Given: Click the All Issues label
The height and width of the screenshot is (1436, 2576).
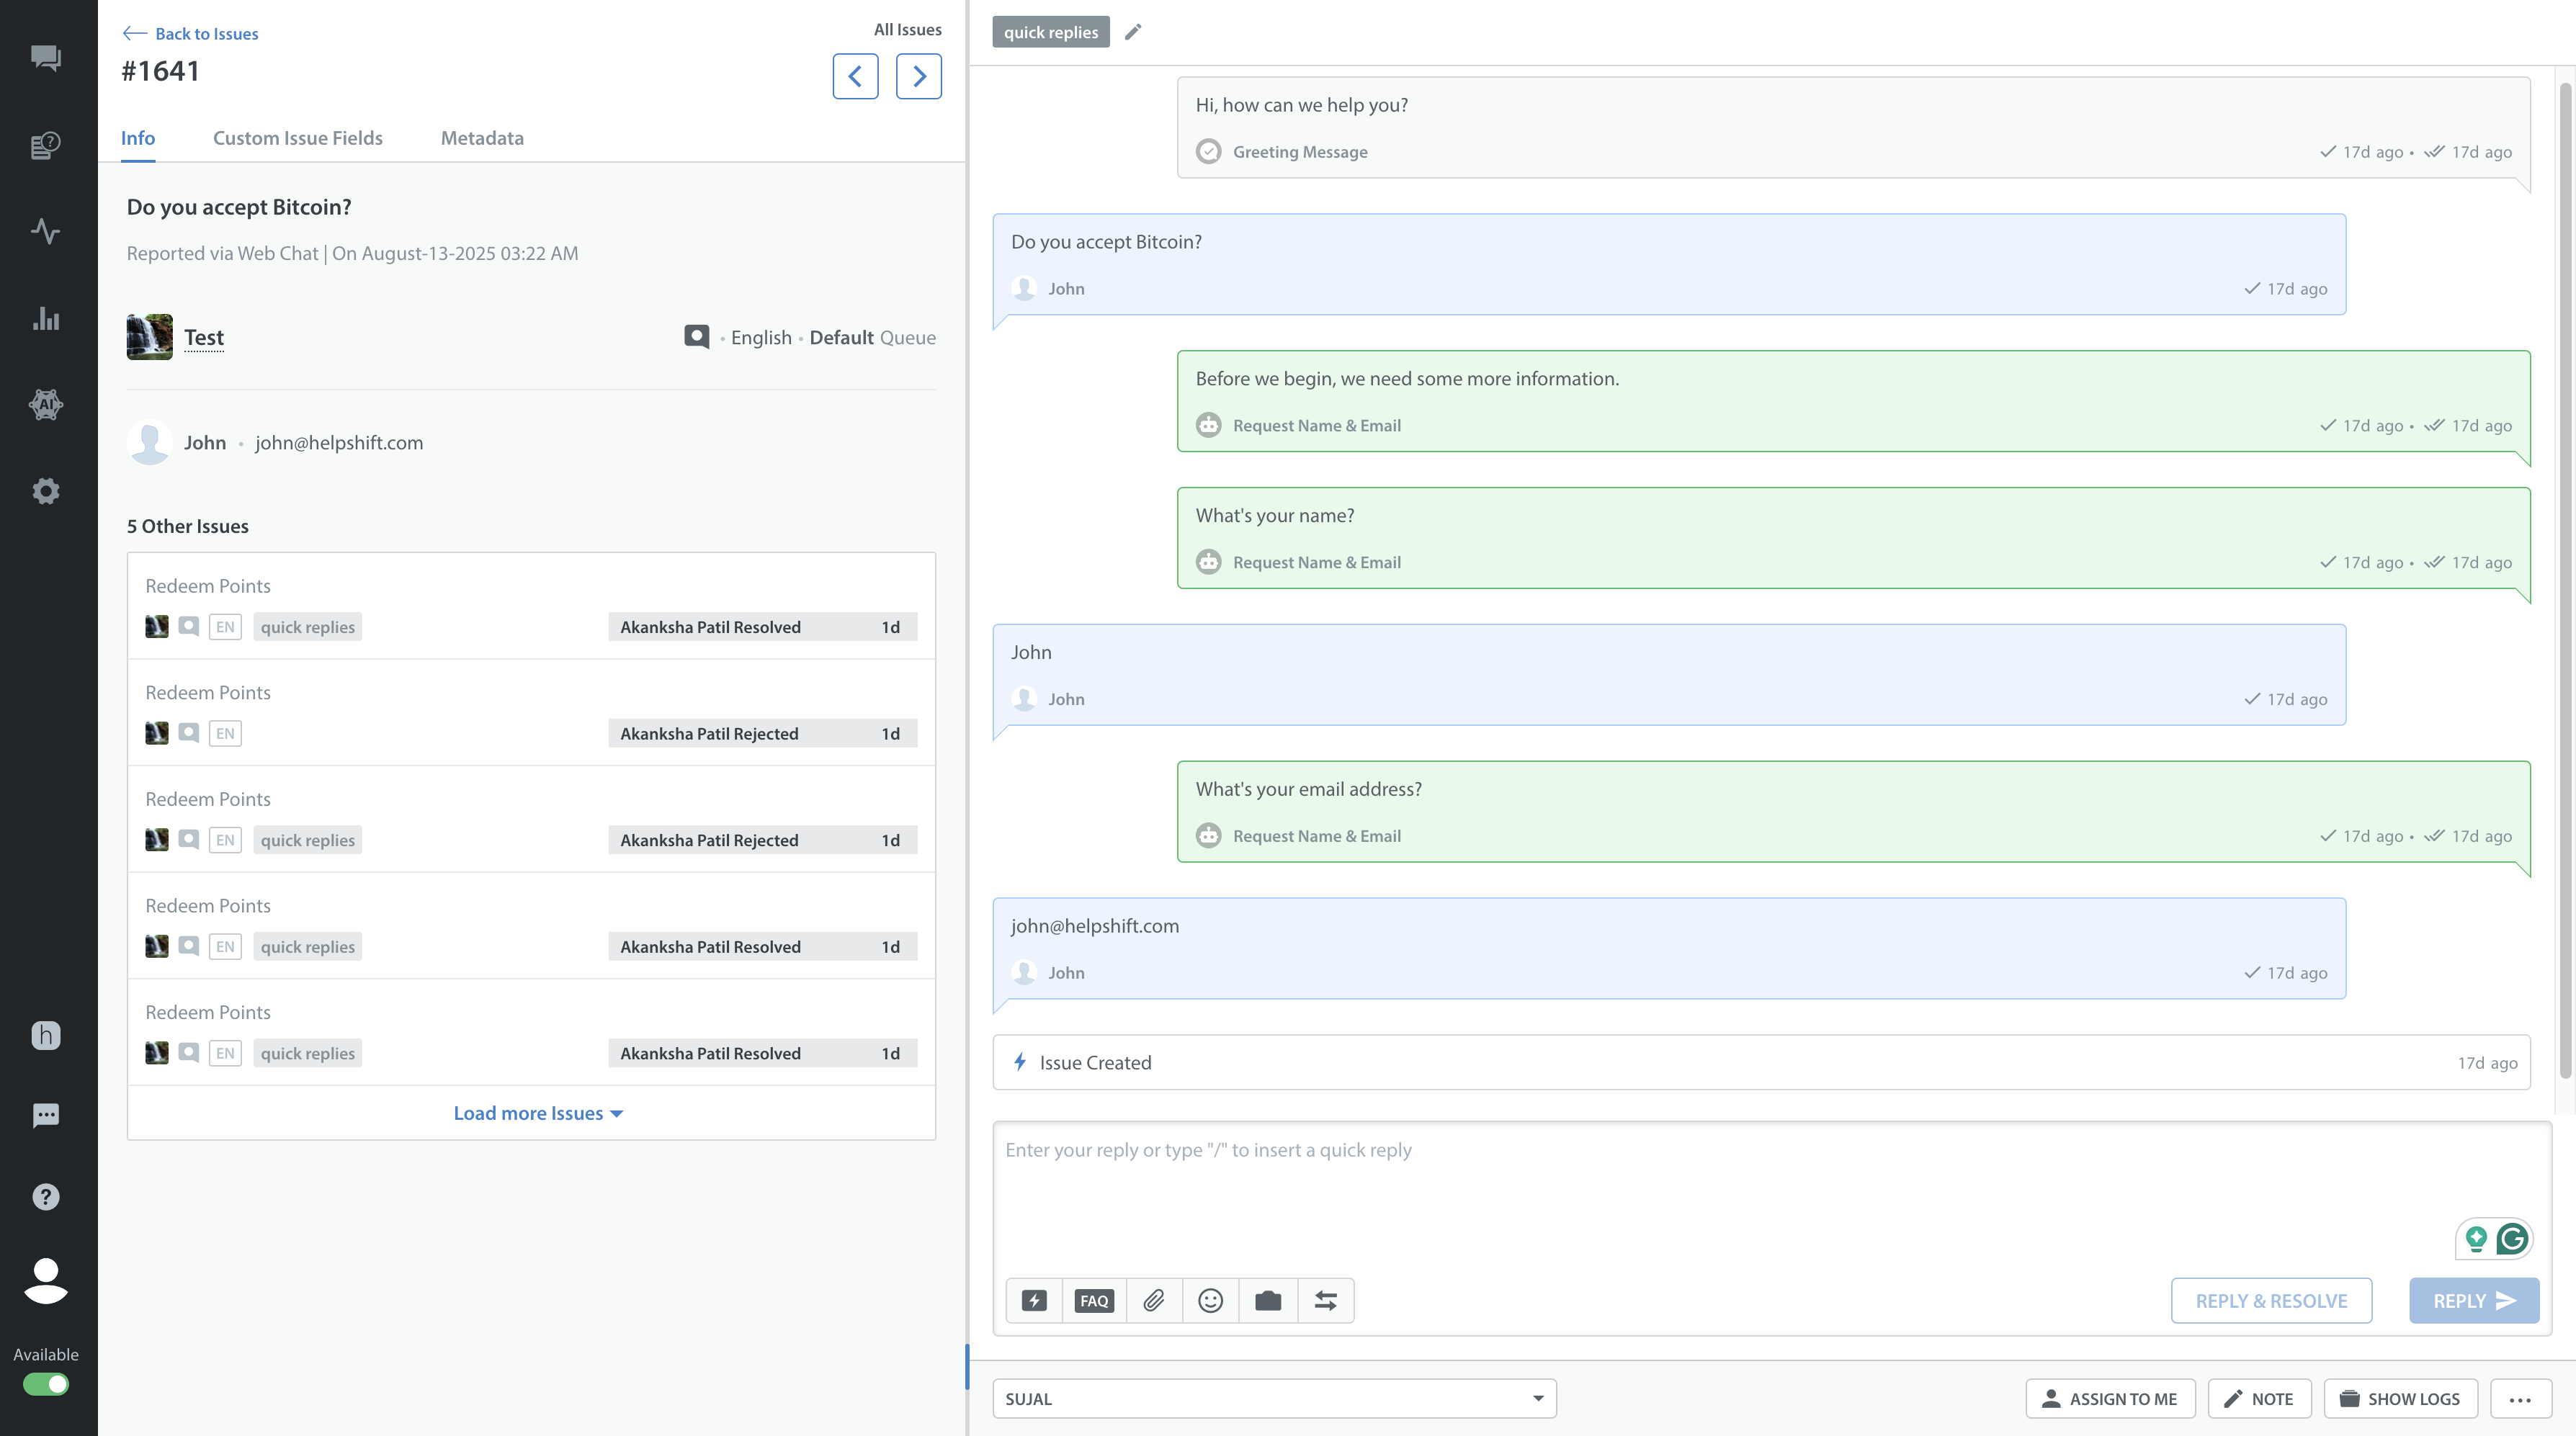Looking at the screenshot, I should click(908, 29).
